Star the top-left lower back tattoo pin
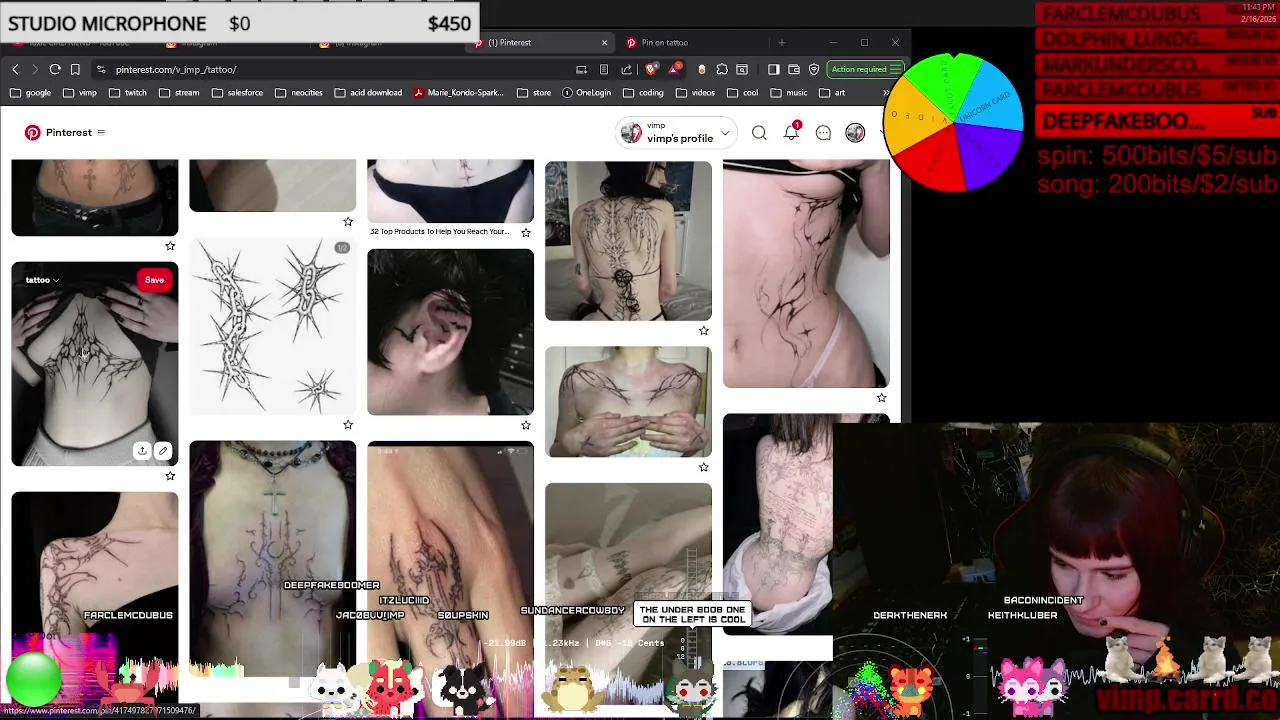1280x720 pixels. pyautogui.click(x=170, y=245)
